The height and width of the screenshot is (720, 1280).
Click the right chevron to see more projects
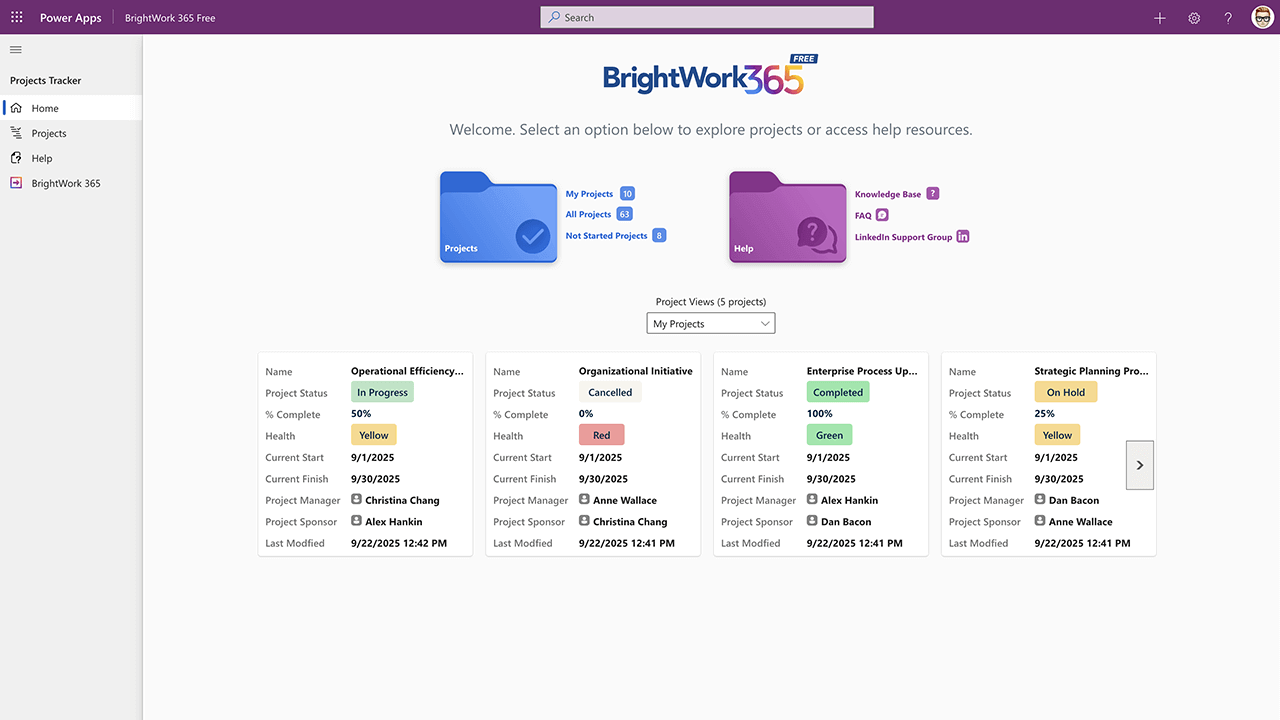click(1139, 464)
